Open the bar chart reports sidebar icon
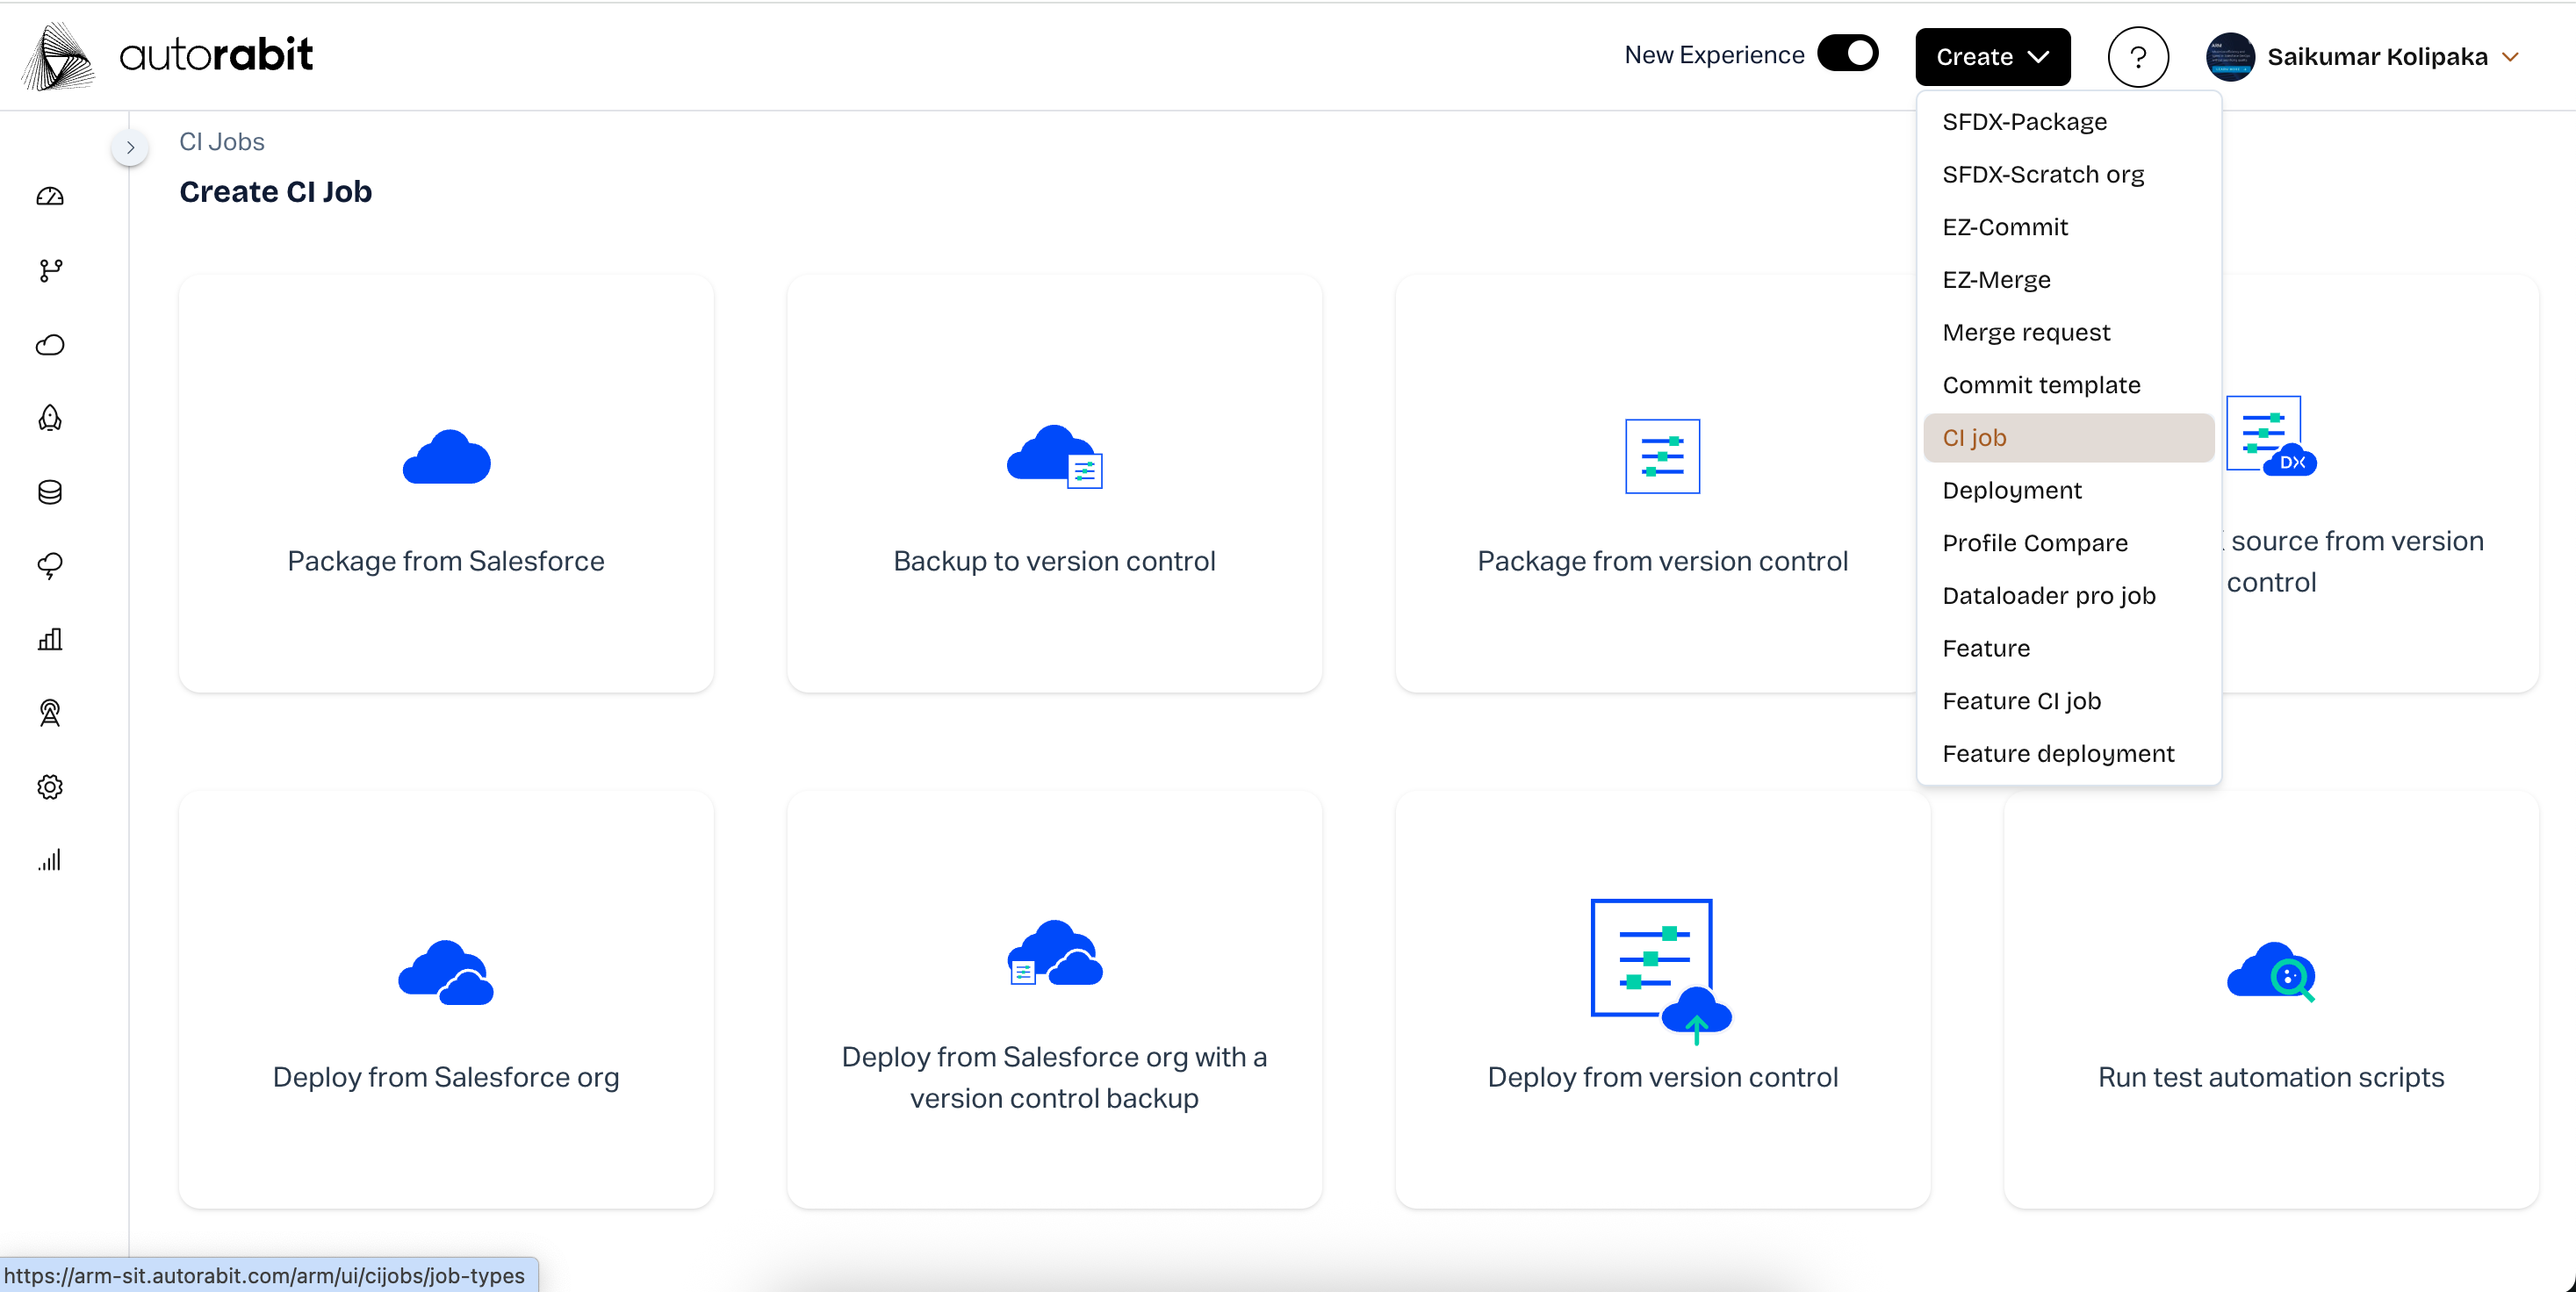 point(50,640)
